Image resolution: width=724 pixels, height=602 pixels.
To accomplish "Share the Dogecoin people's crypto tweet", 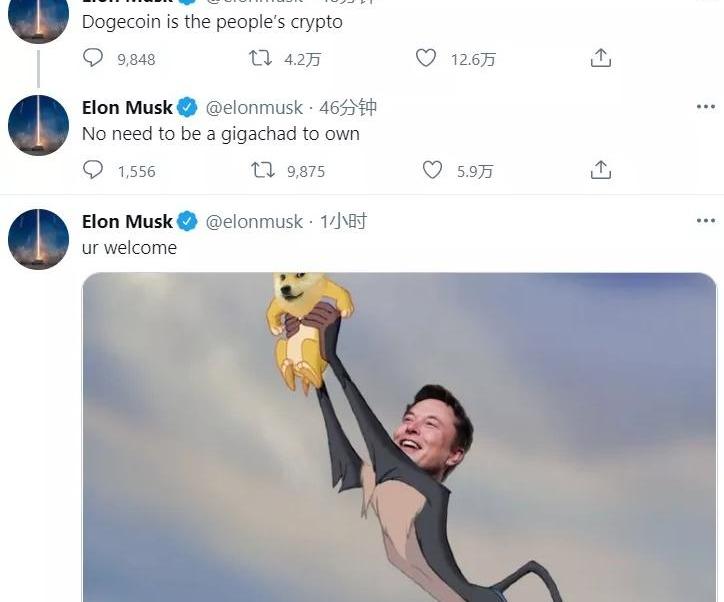I will [x=601, y=58].
